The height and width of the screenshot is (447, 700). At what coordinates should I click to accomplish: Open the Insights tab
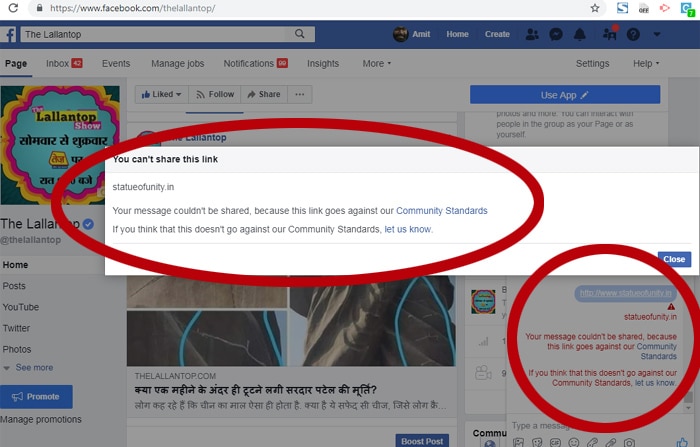tap(323, 63)
